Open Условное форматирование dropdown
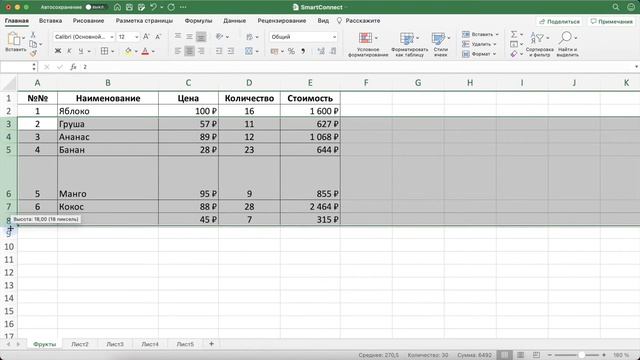 point(368,44)
